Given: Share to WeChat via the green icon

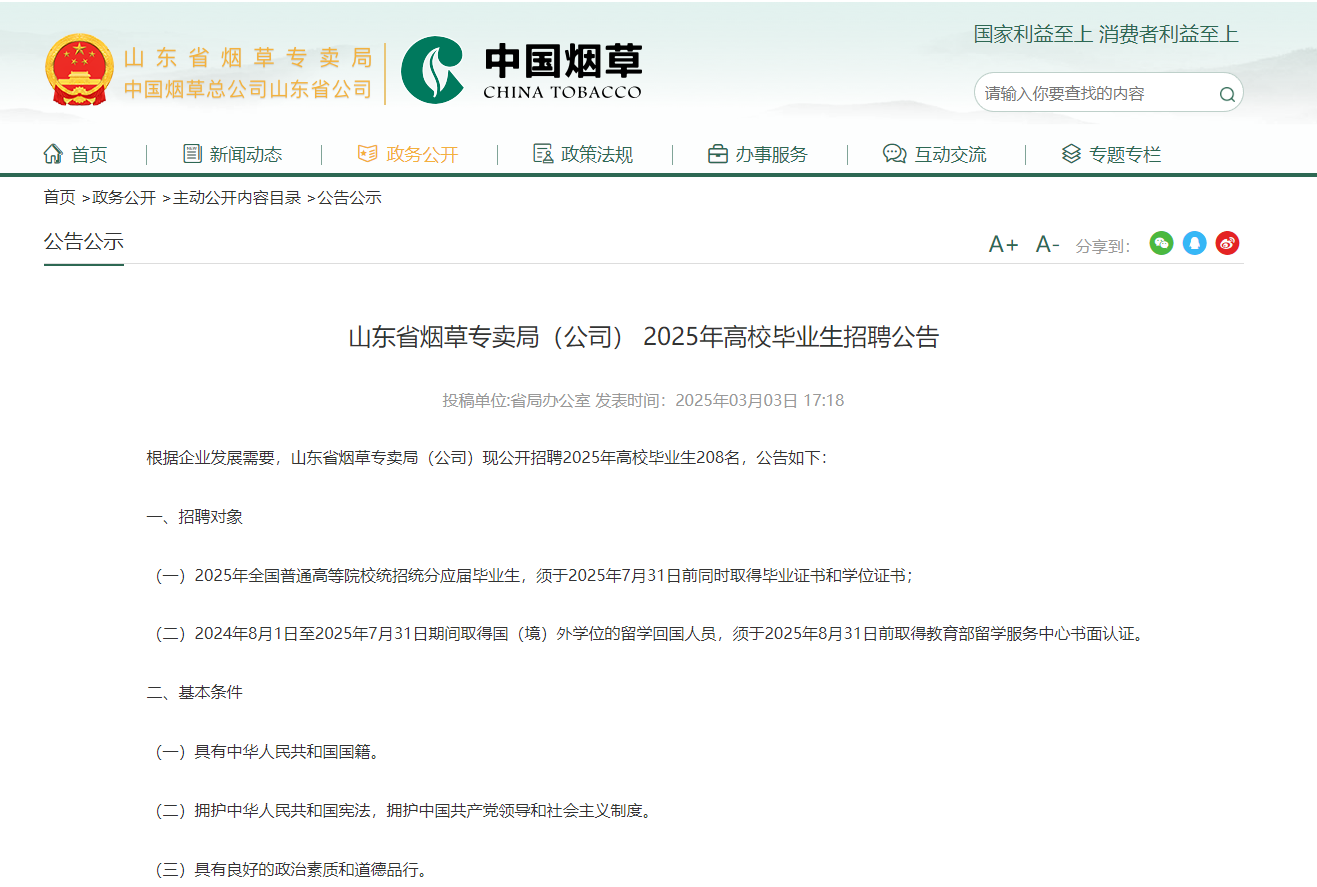Looking at the screenshot, I should (x=1161, y=243).
